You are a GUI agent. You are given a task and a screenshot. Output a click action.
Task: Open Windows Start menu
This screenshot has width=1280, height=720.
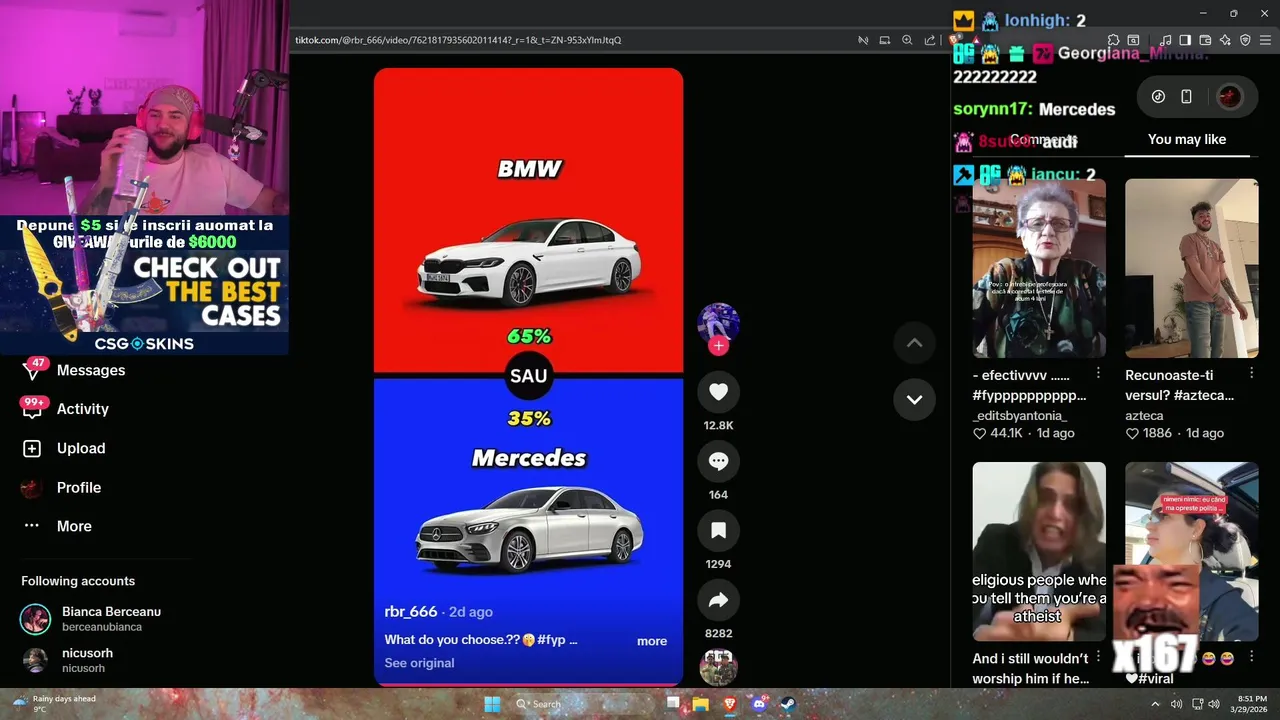[x=492, y=704]
